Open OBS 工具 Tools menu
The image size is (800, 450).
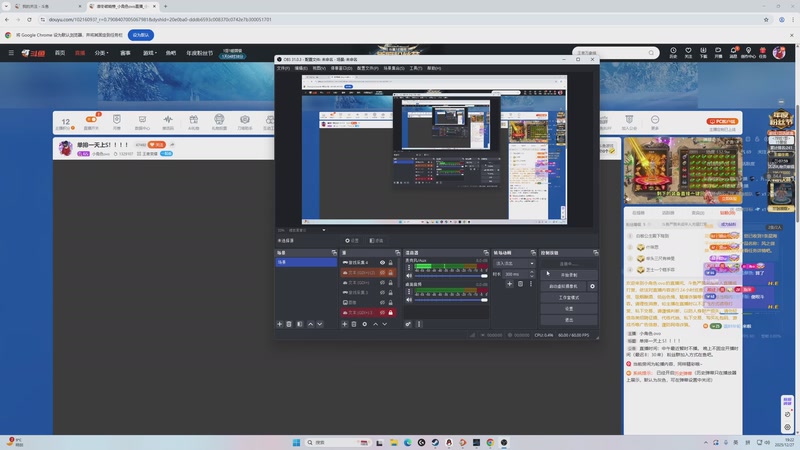(416, 68)
